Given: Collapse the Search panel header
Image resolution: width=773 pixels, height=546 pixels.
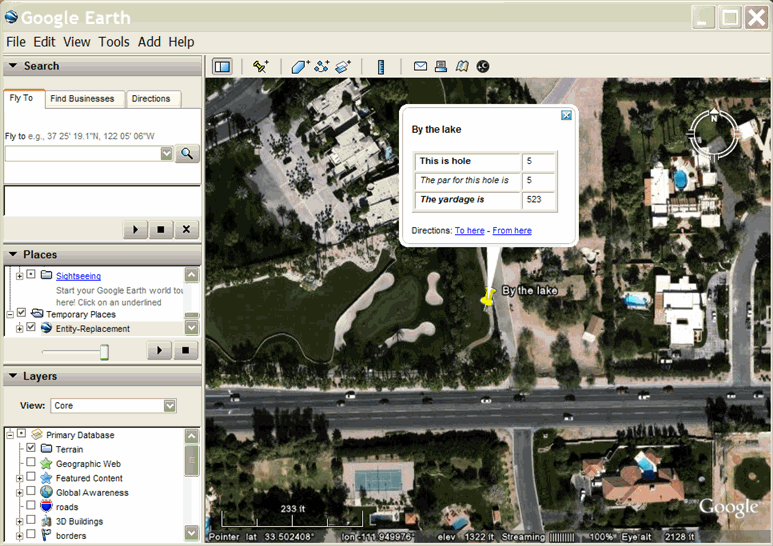Looking at the screenshot, I should tap(13, 66).
